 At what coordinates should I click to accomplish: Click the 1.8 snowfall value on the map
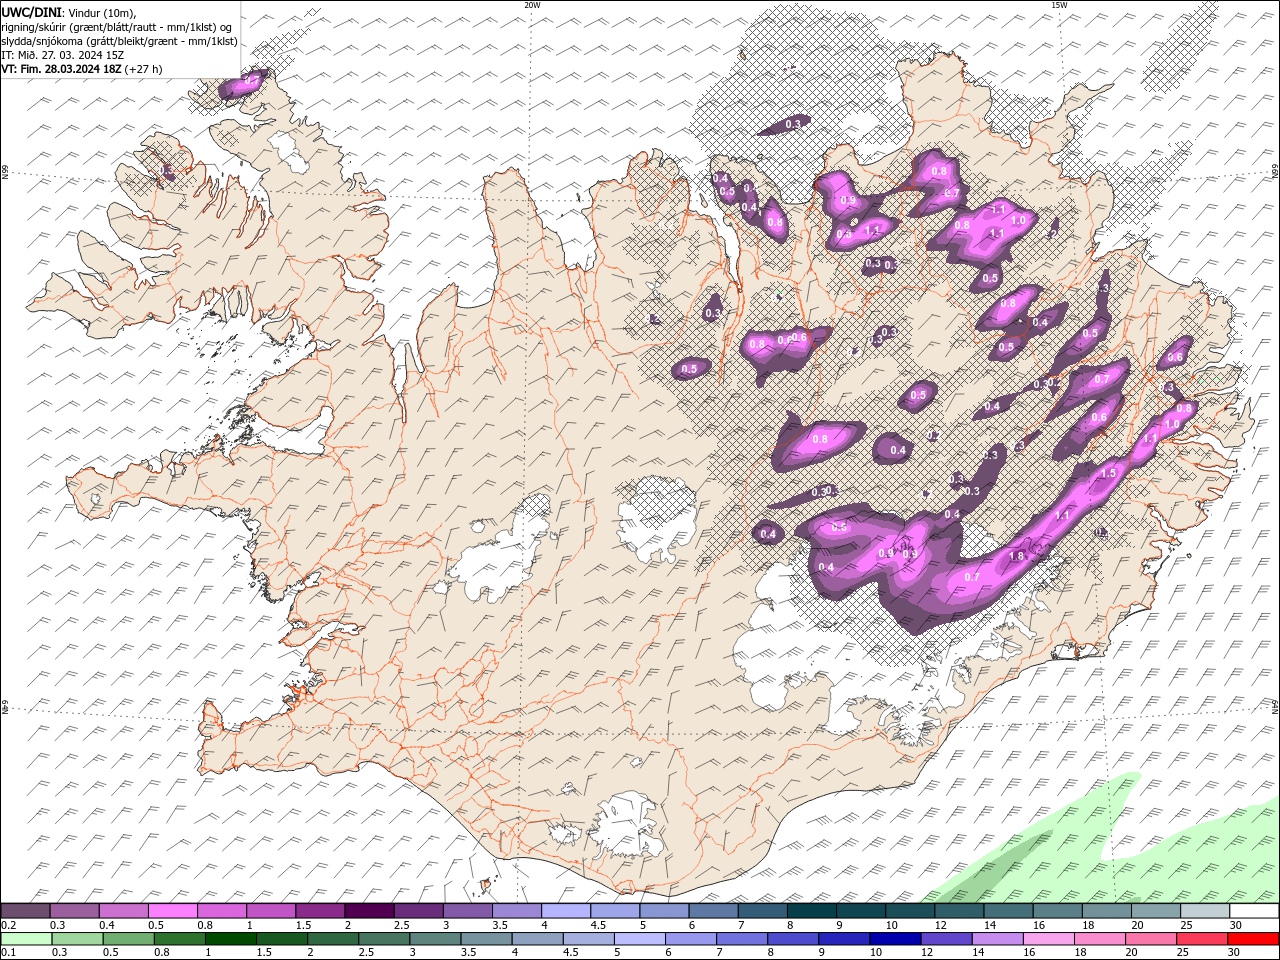1017,556
